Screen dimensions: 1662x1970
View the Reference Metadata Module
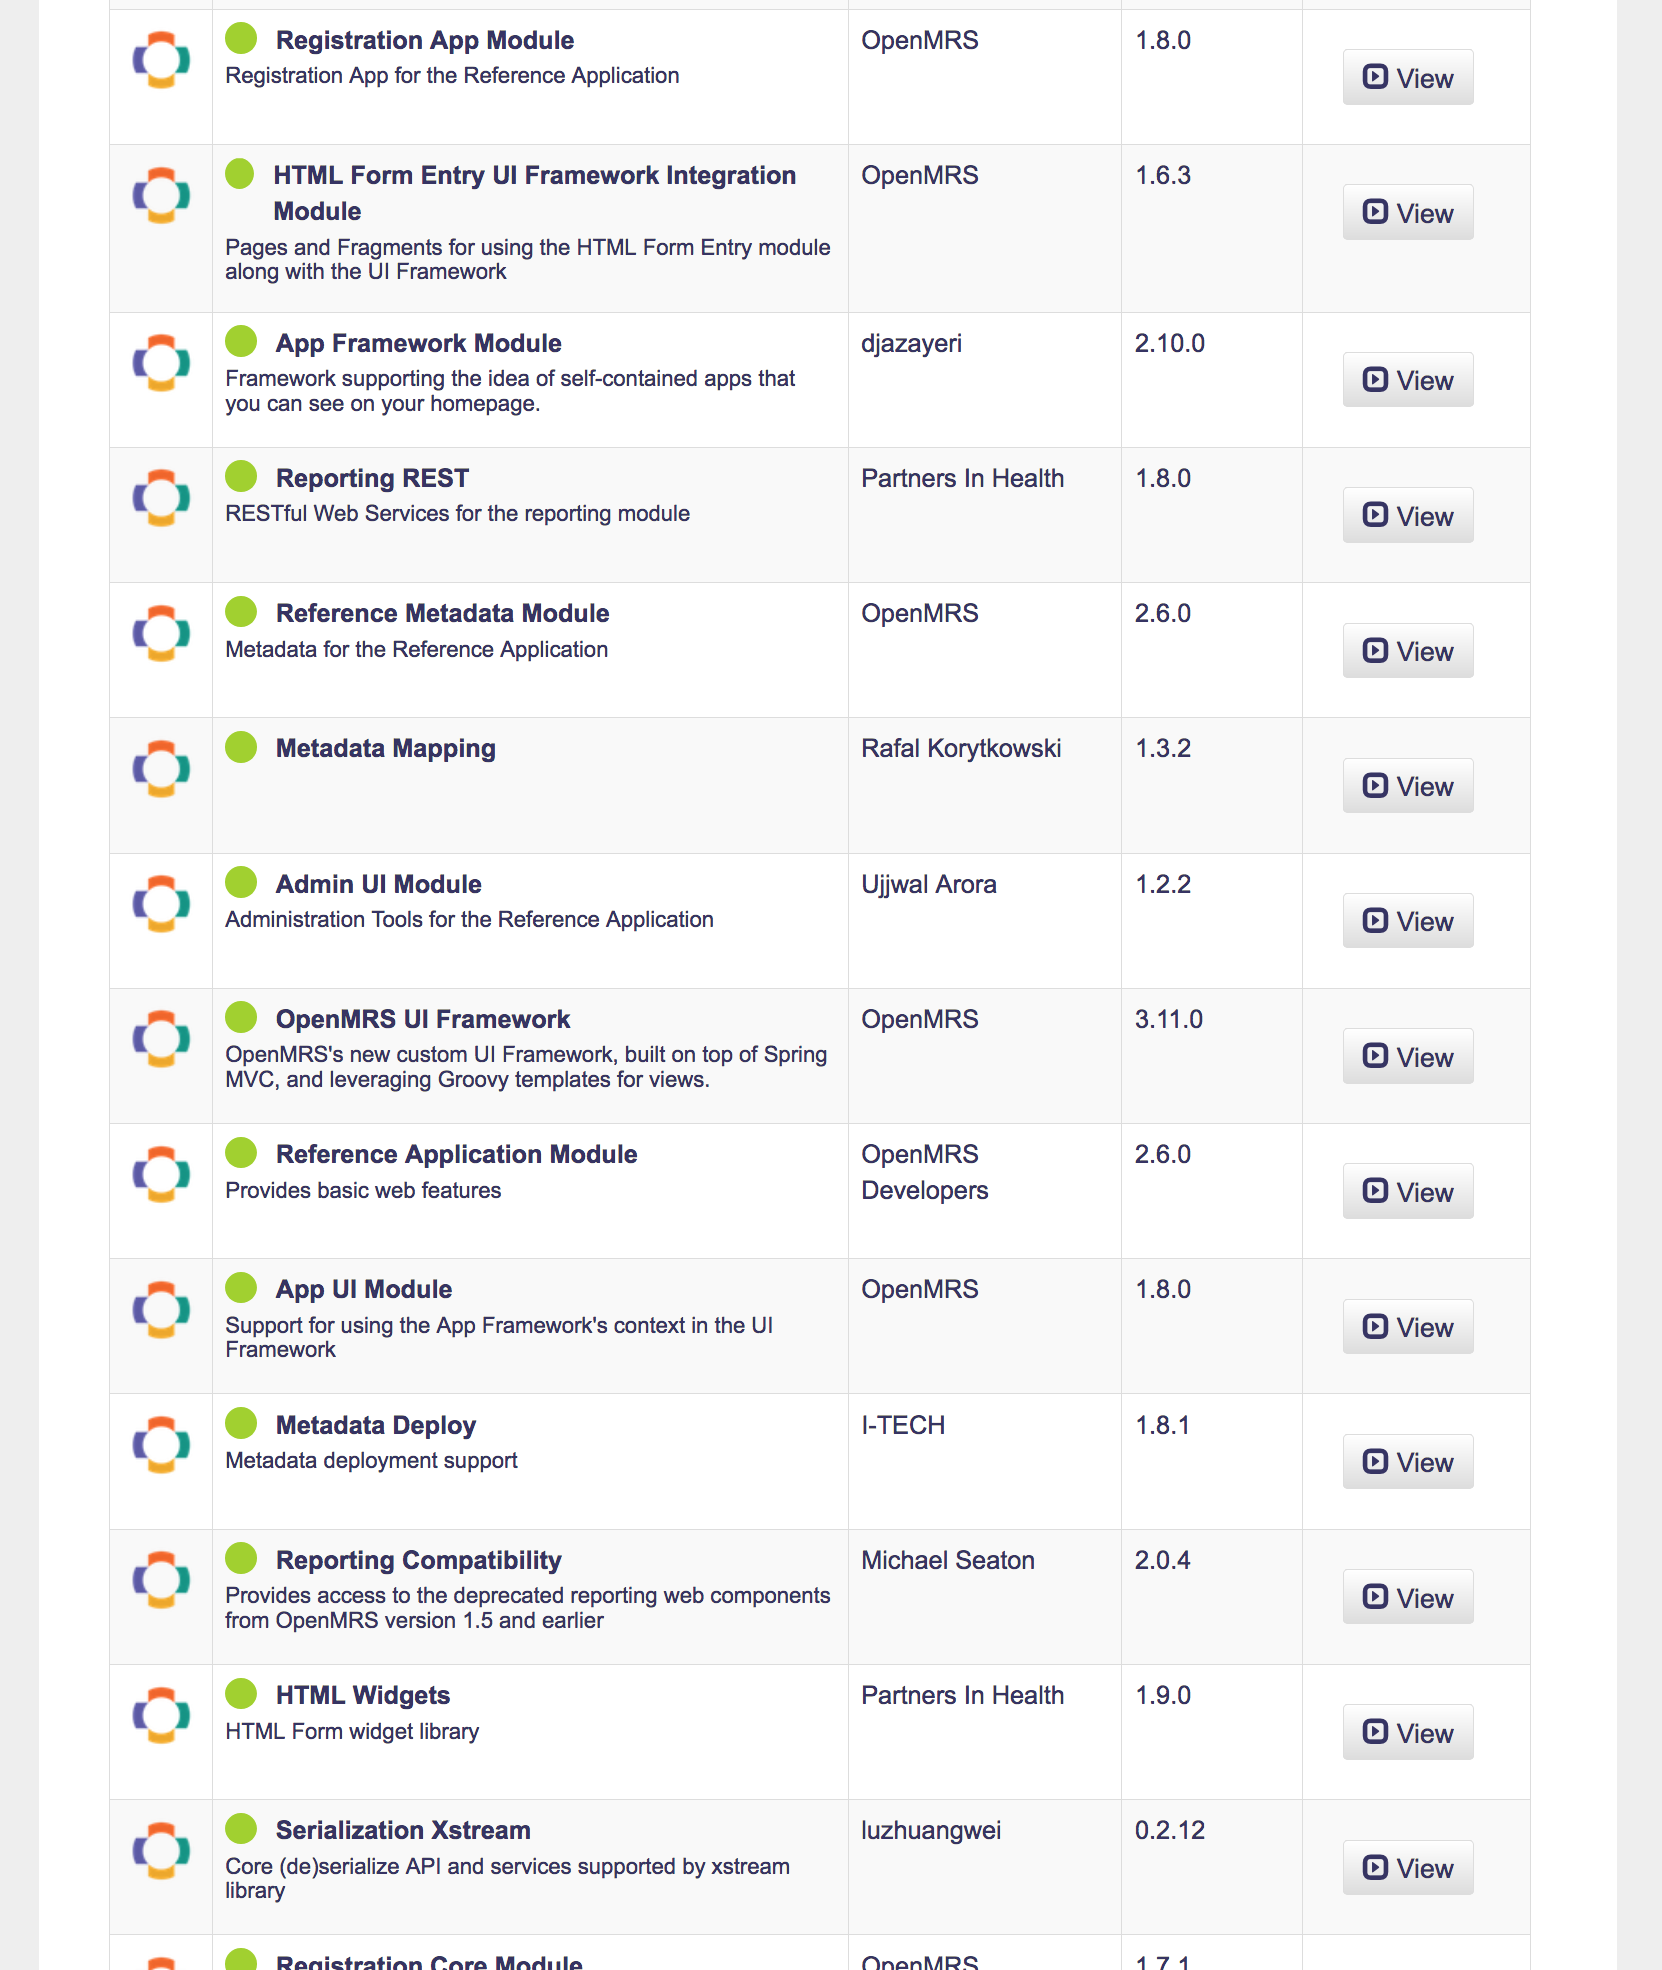[1408, 651]
